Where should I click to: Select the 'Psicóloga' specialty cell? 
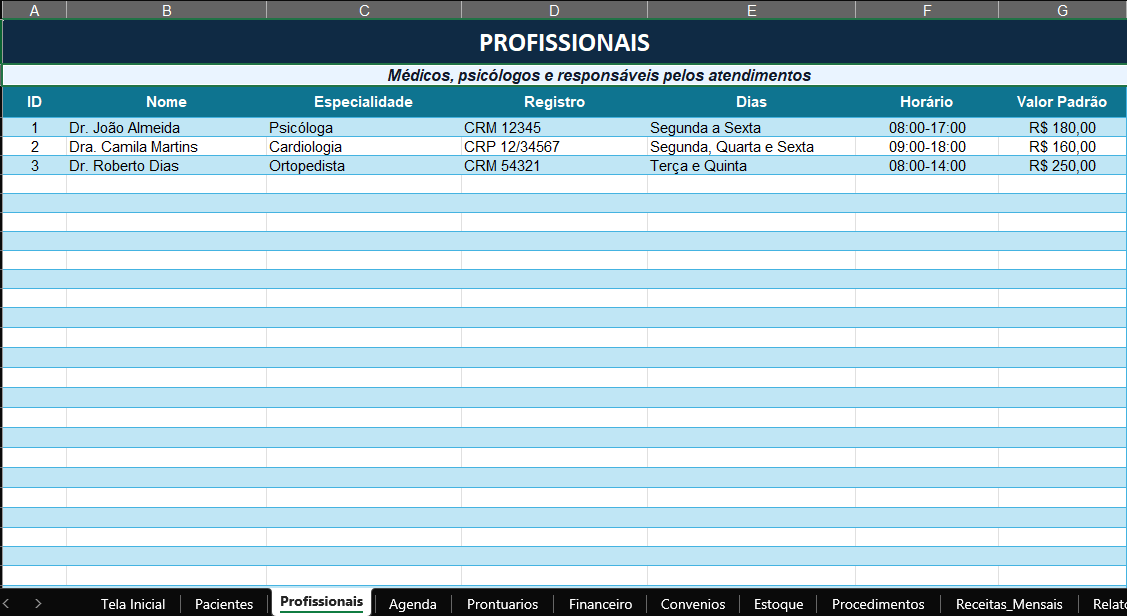pos(364,128)
